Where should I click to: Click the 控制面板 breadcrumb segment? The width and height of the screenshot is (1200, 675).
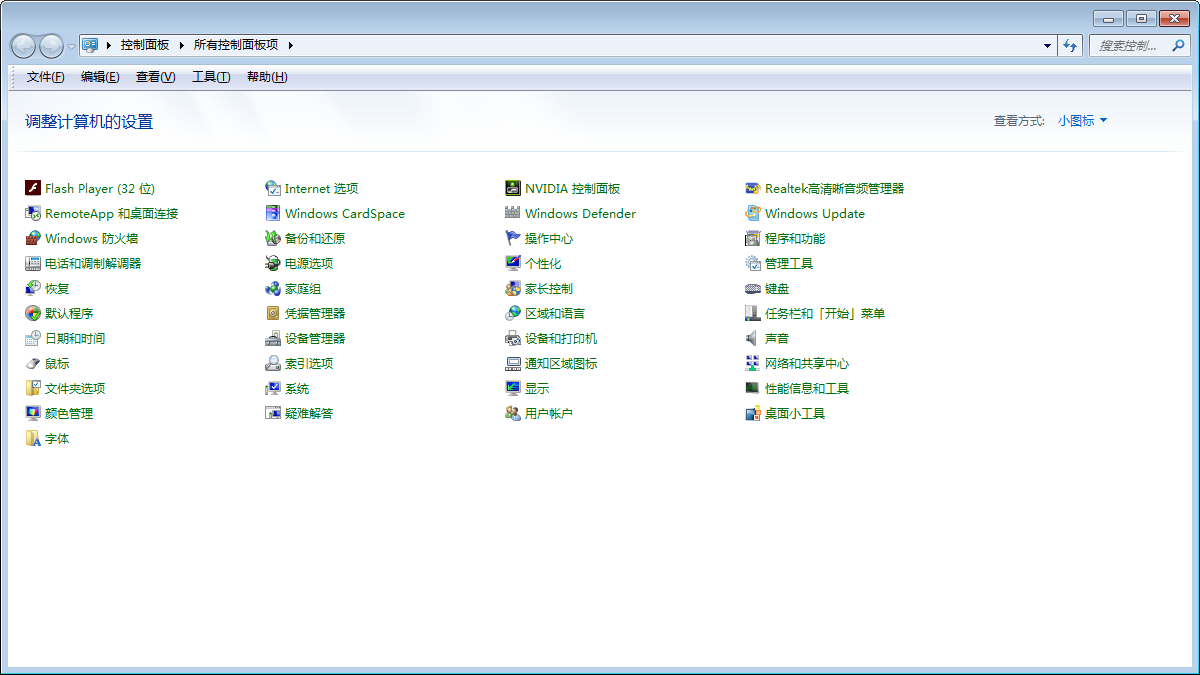(145, 45)
